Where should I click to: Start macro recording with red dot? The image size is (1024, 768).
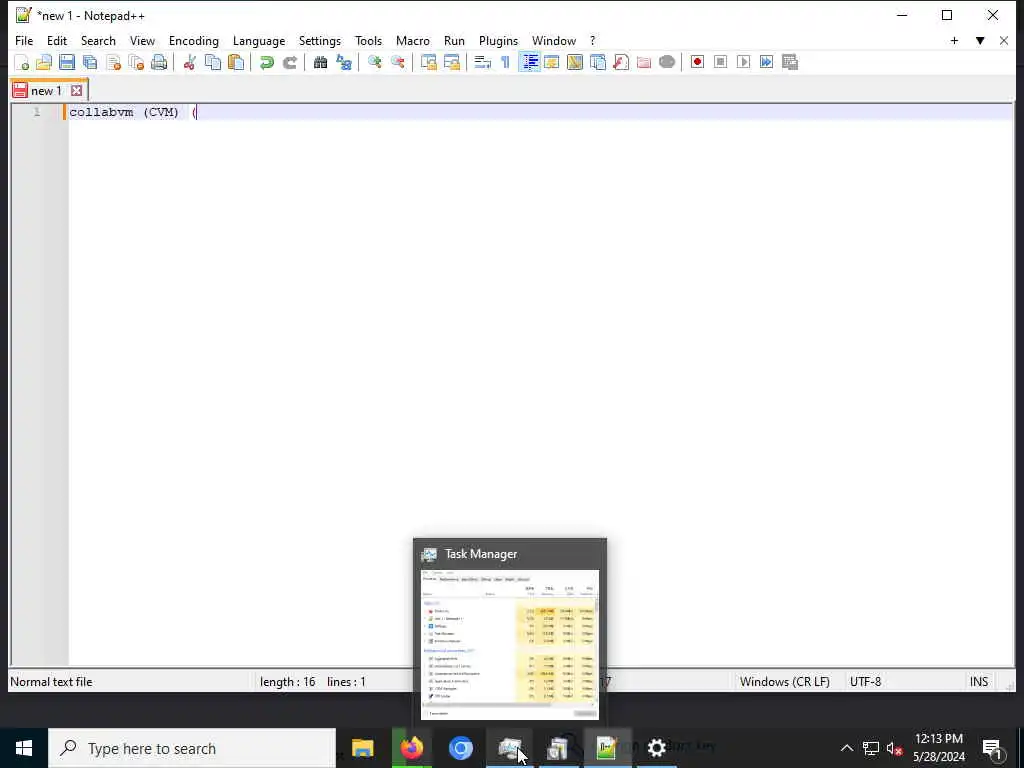[x=697, y=62]
